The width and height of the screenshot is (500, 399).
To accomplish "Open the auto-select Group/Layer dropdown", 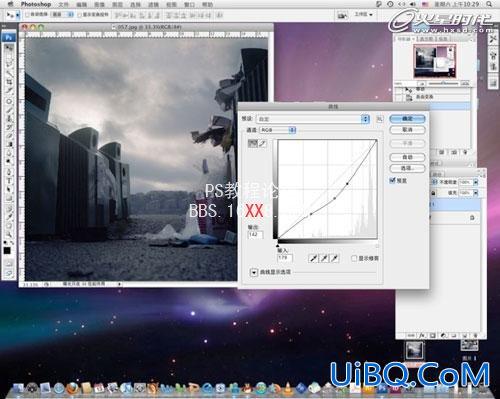I will (62, 15).
